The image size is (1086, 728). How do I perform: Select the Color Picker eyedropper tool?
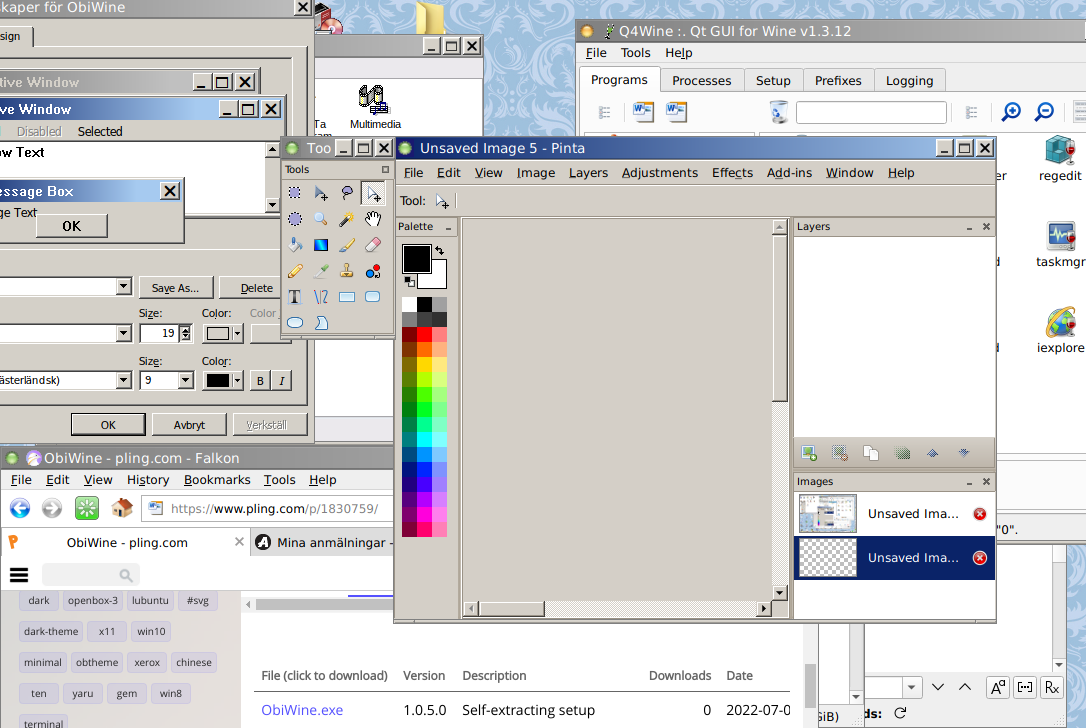(x=321, y=271)
